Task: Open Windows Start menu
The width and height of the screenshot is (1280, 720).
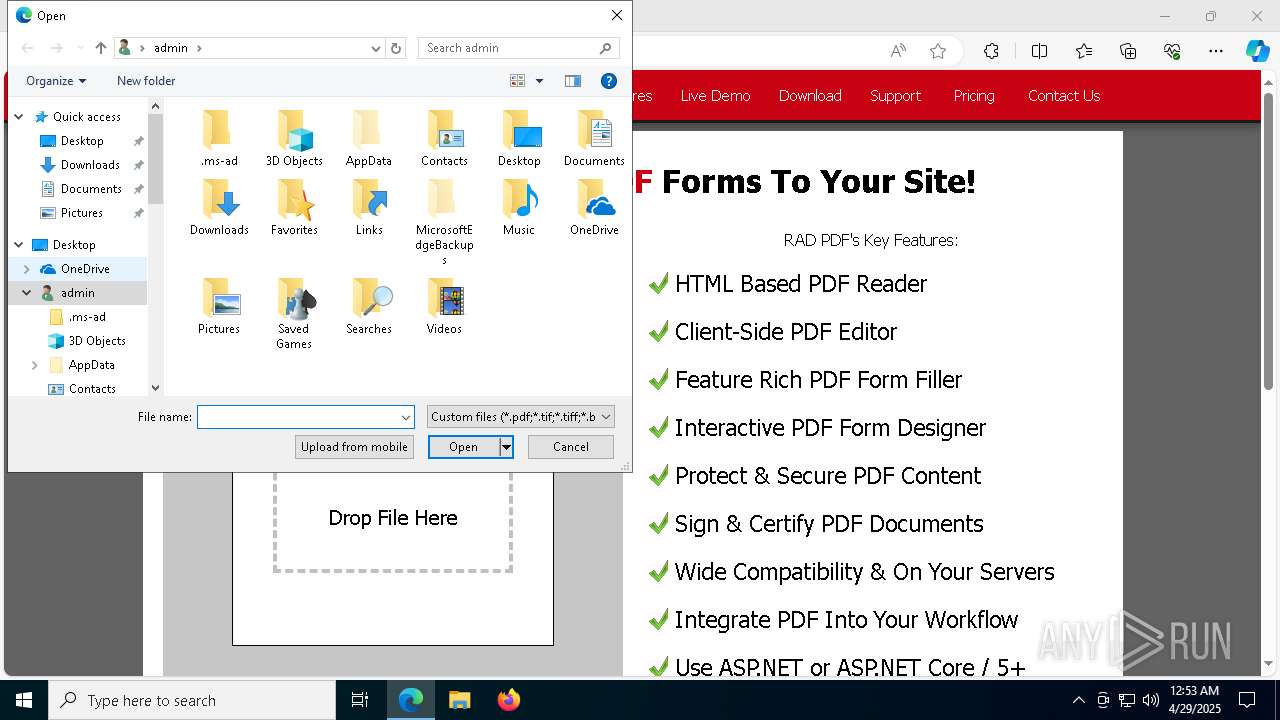Action: [x=24, y=700]
